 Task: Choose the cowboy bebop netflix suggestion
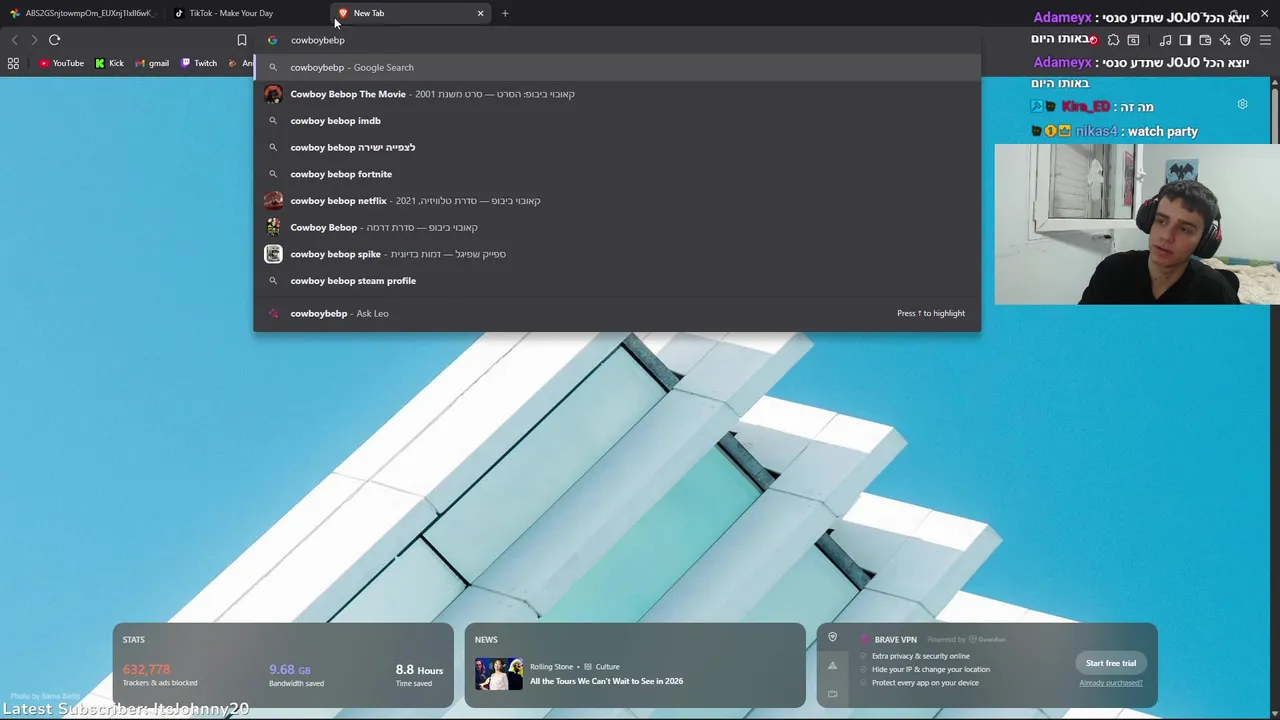(x=617, y=200)
